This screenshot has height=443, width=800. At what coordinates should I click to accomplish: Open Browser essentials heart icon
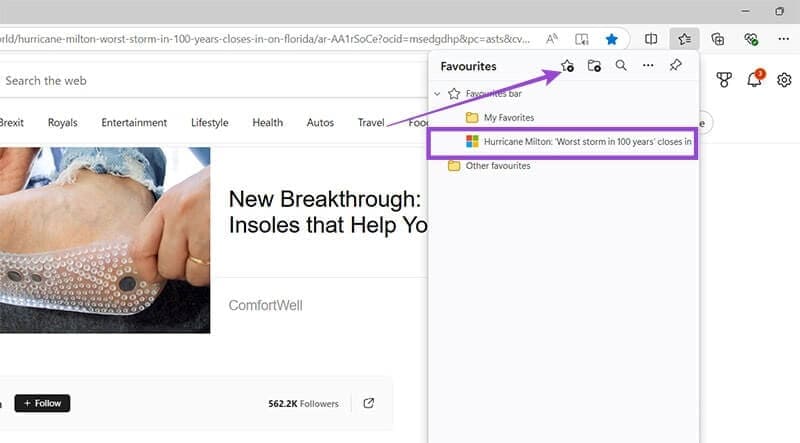[751, 39]
